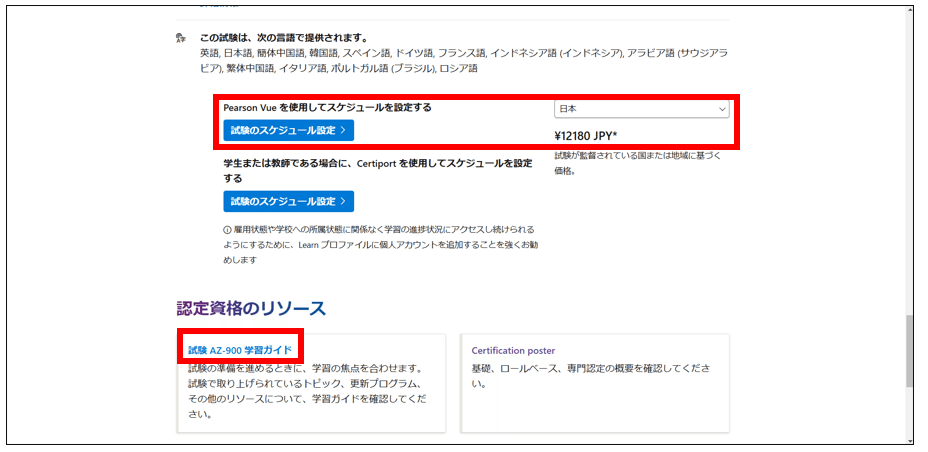
Task: Click 基礎、ロールベース、専門認定 description text
Action: [x=590, y=376]
